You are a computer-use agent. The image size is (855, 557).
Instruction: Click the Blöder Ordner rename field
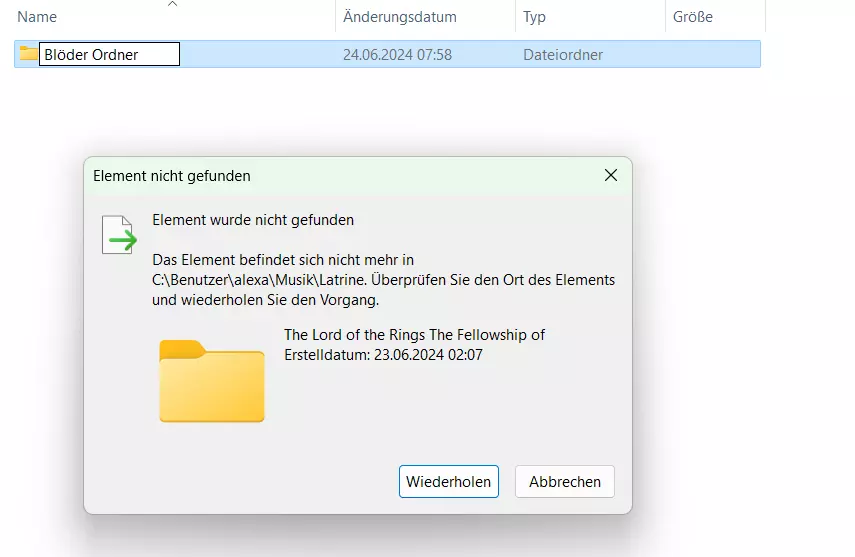(x=109, y=54)
